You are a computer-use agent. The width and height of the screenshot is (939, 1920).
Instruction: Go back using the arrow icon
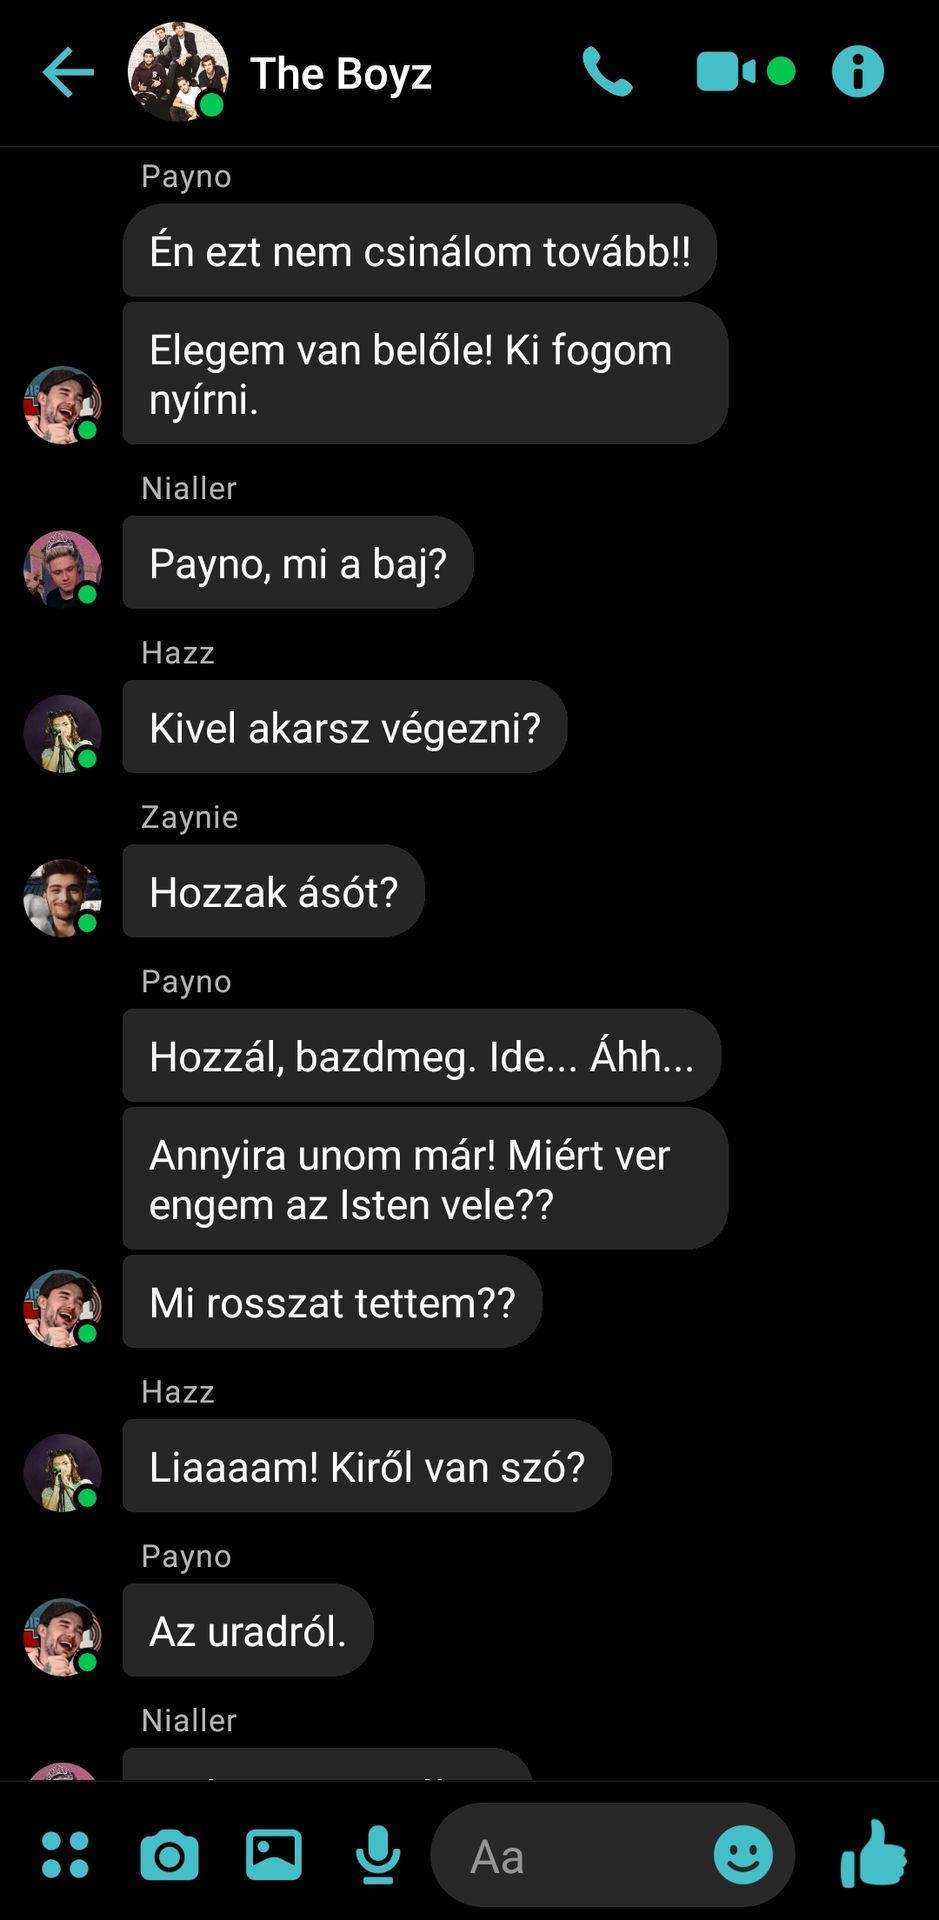68,73
